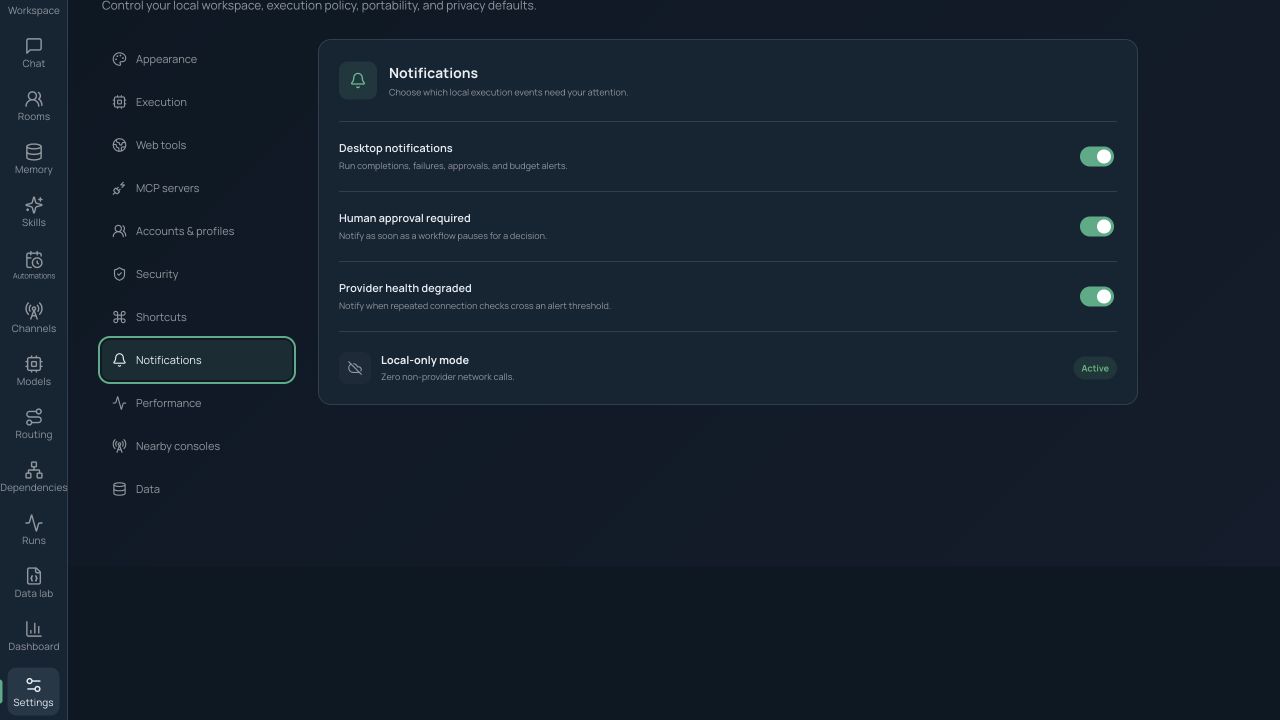Screen dimensions: 1280x720
Task: Open Nearby consoles settings tab
Action: point(197,446)
